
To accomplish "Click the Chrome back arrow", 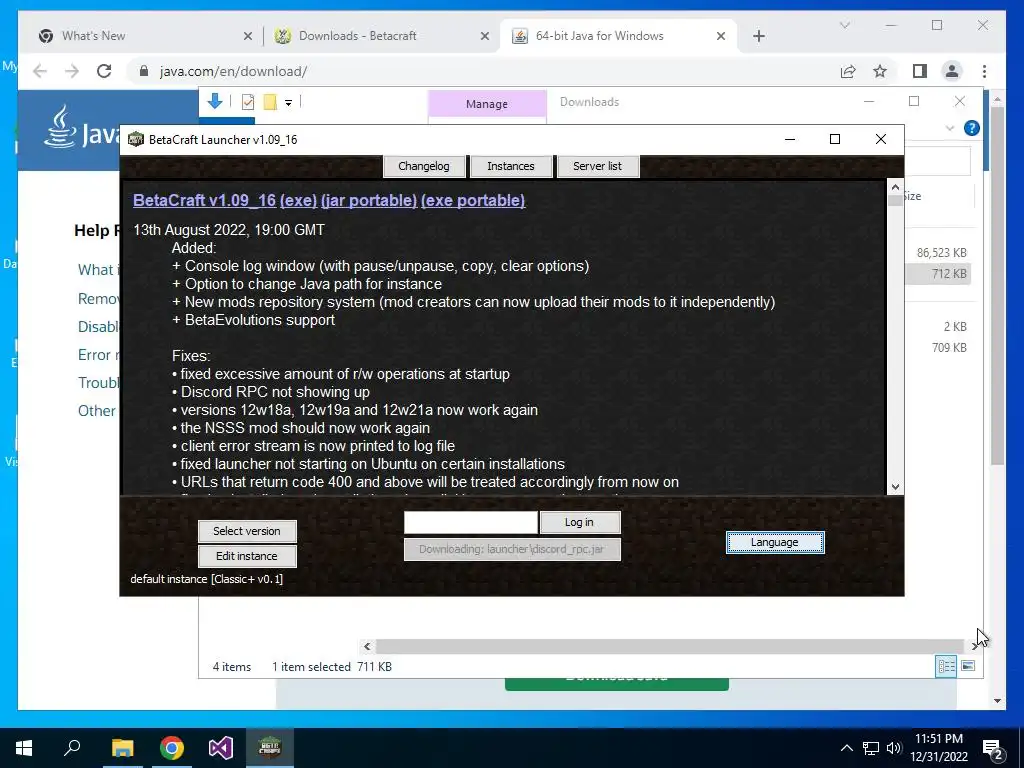I will coord(40,71).
